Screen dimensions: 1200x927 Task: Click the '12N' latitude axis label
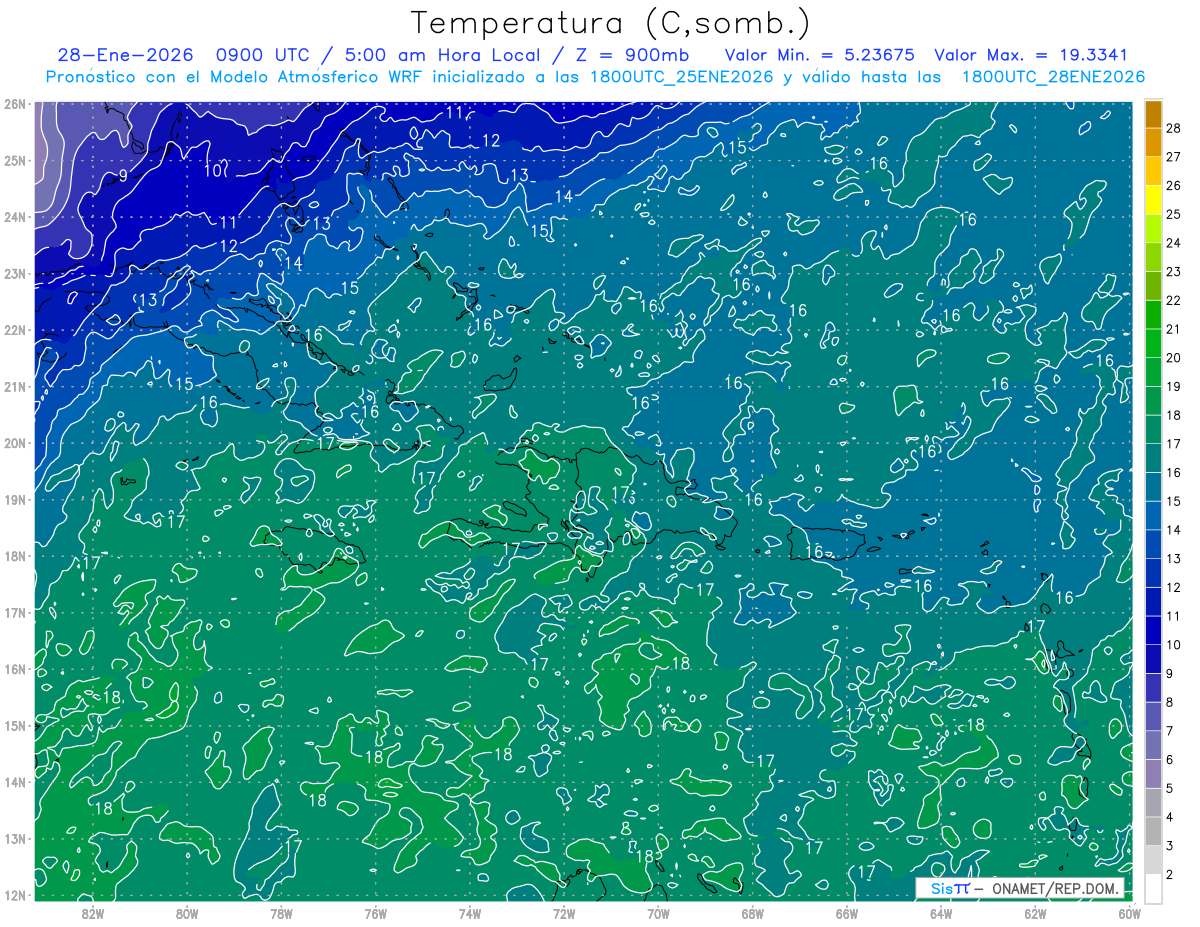coord(14,895)
